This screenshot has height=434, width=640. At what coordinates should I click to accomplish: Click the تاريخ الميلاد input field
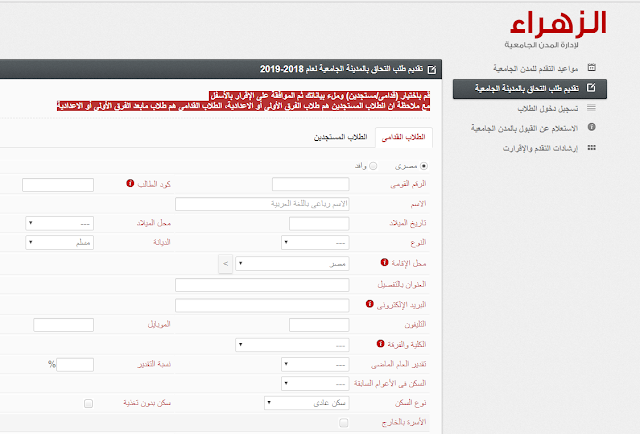click(319, 223)
